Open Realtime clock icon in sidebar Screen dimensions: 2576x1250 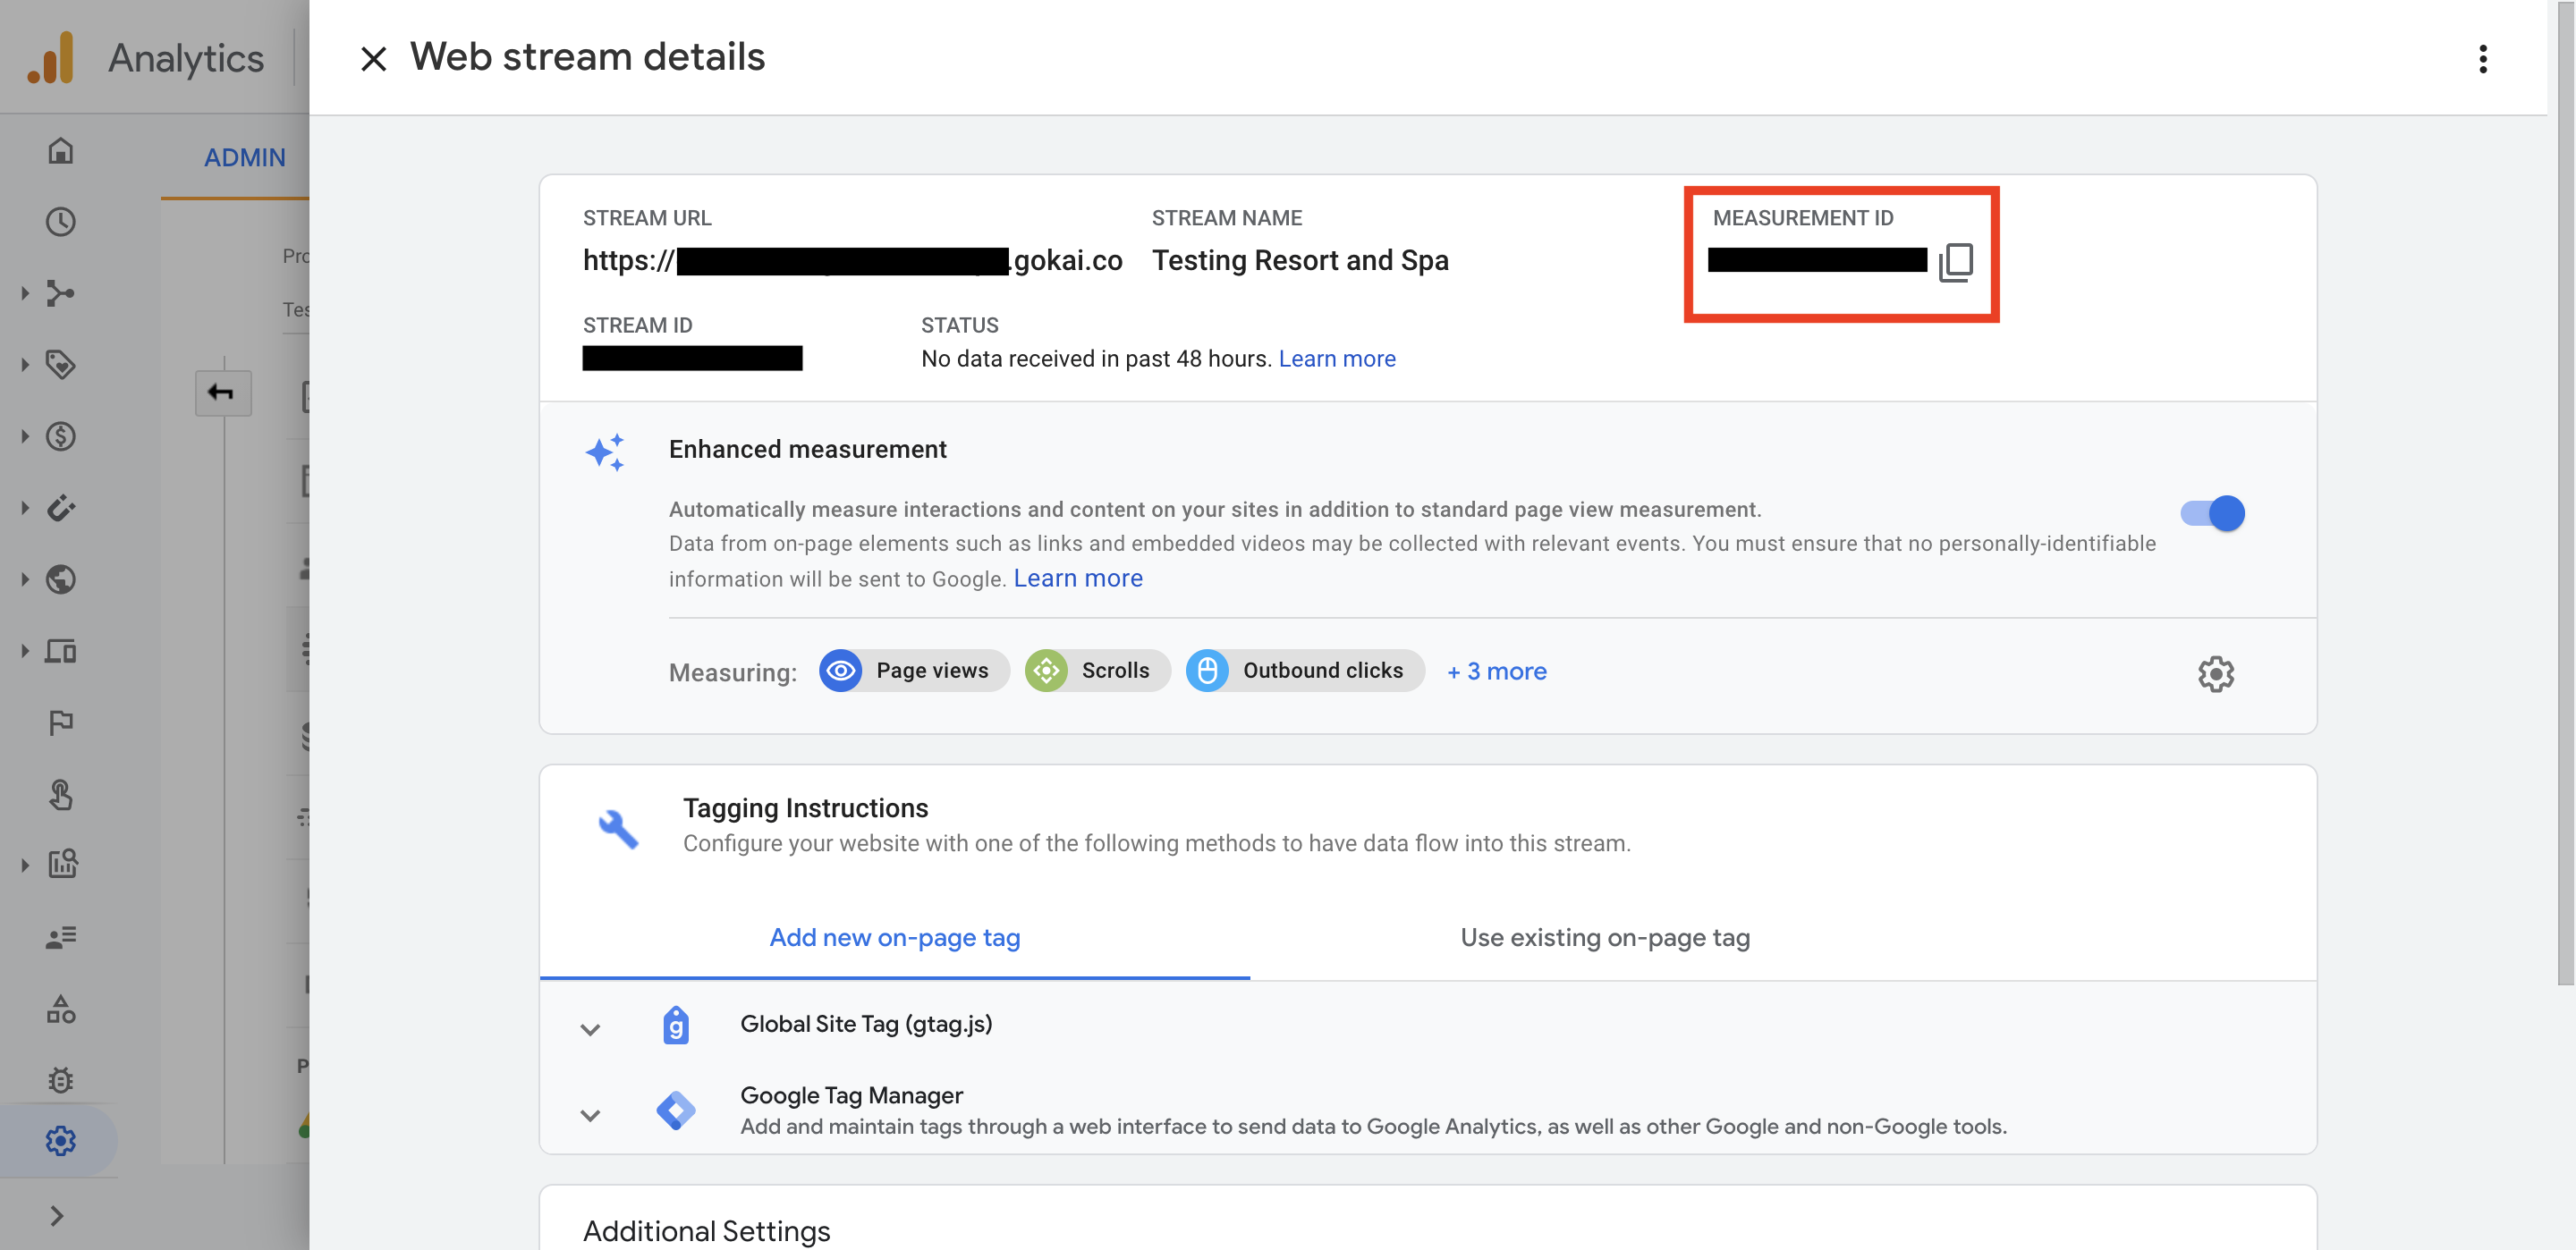pyautogui.click(x=61, y=222)
